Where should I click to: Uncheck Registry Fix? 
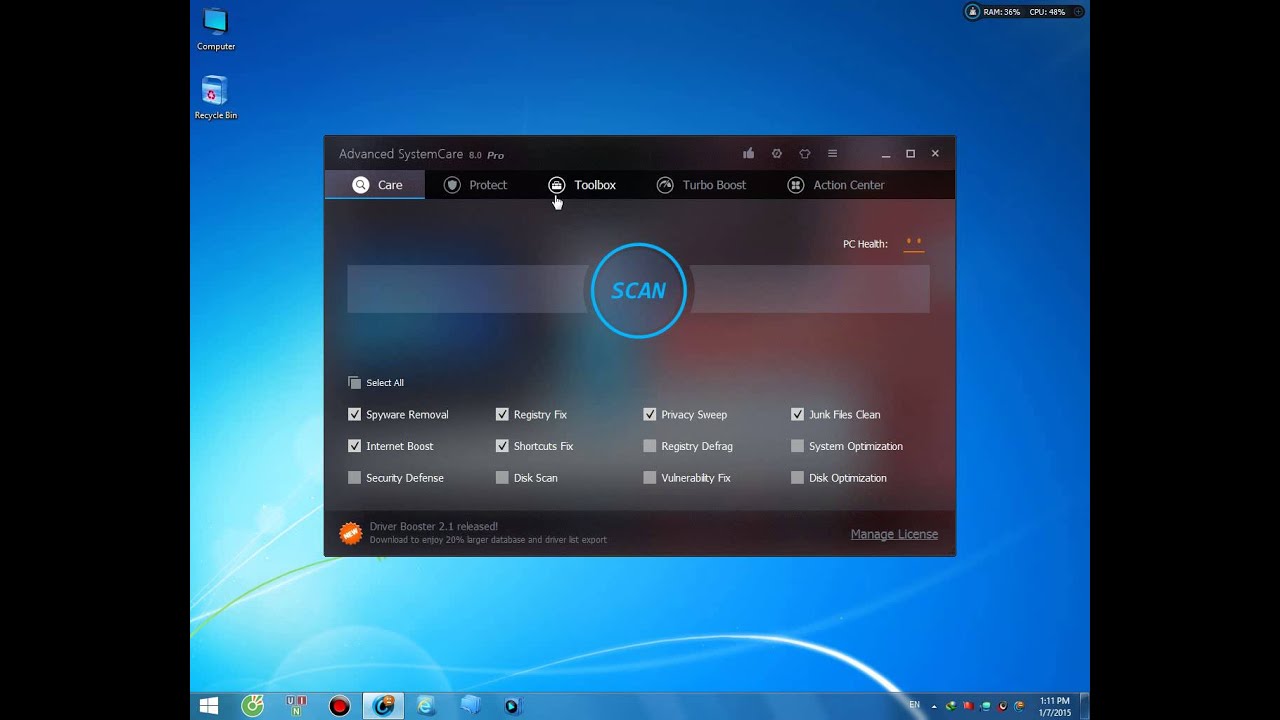(x=502, y=414)
